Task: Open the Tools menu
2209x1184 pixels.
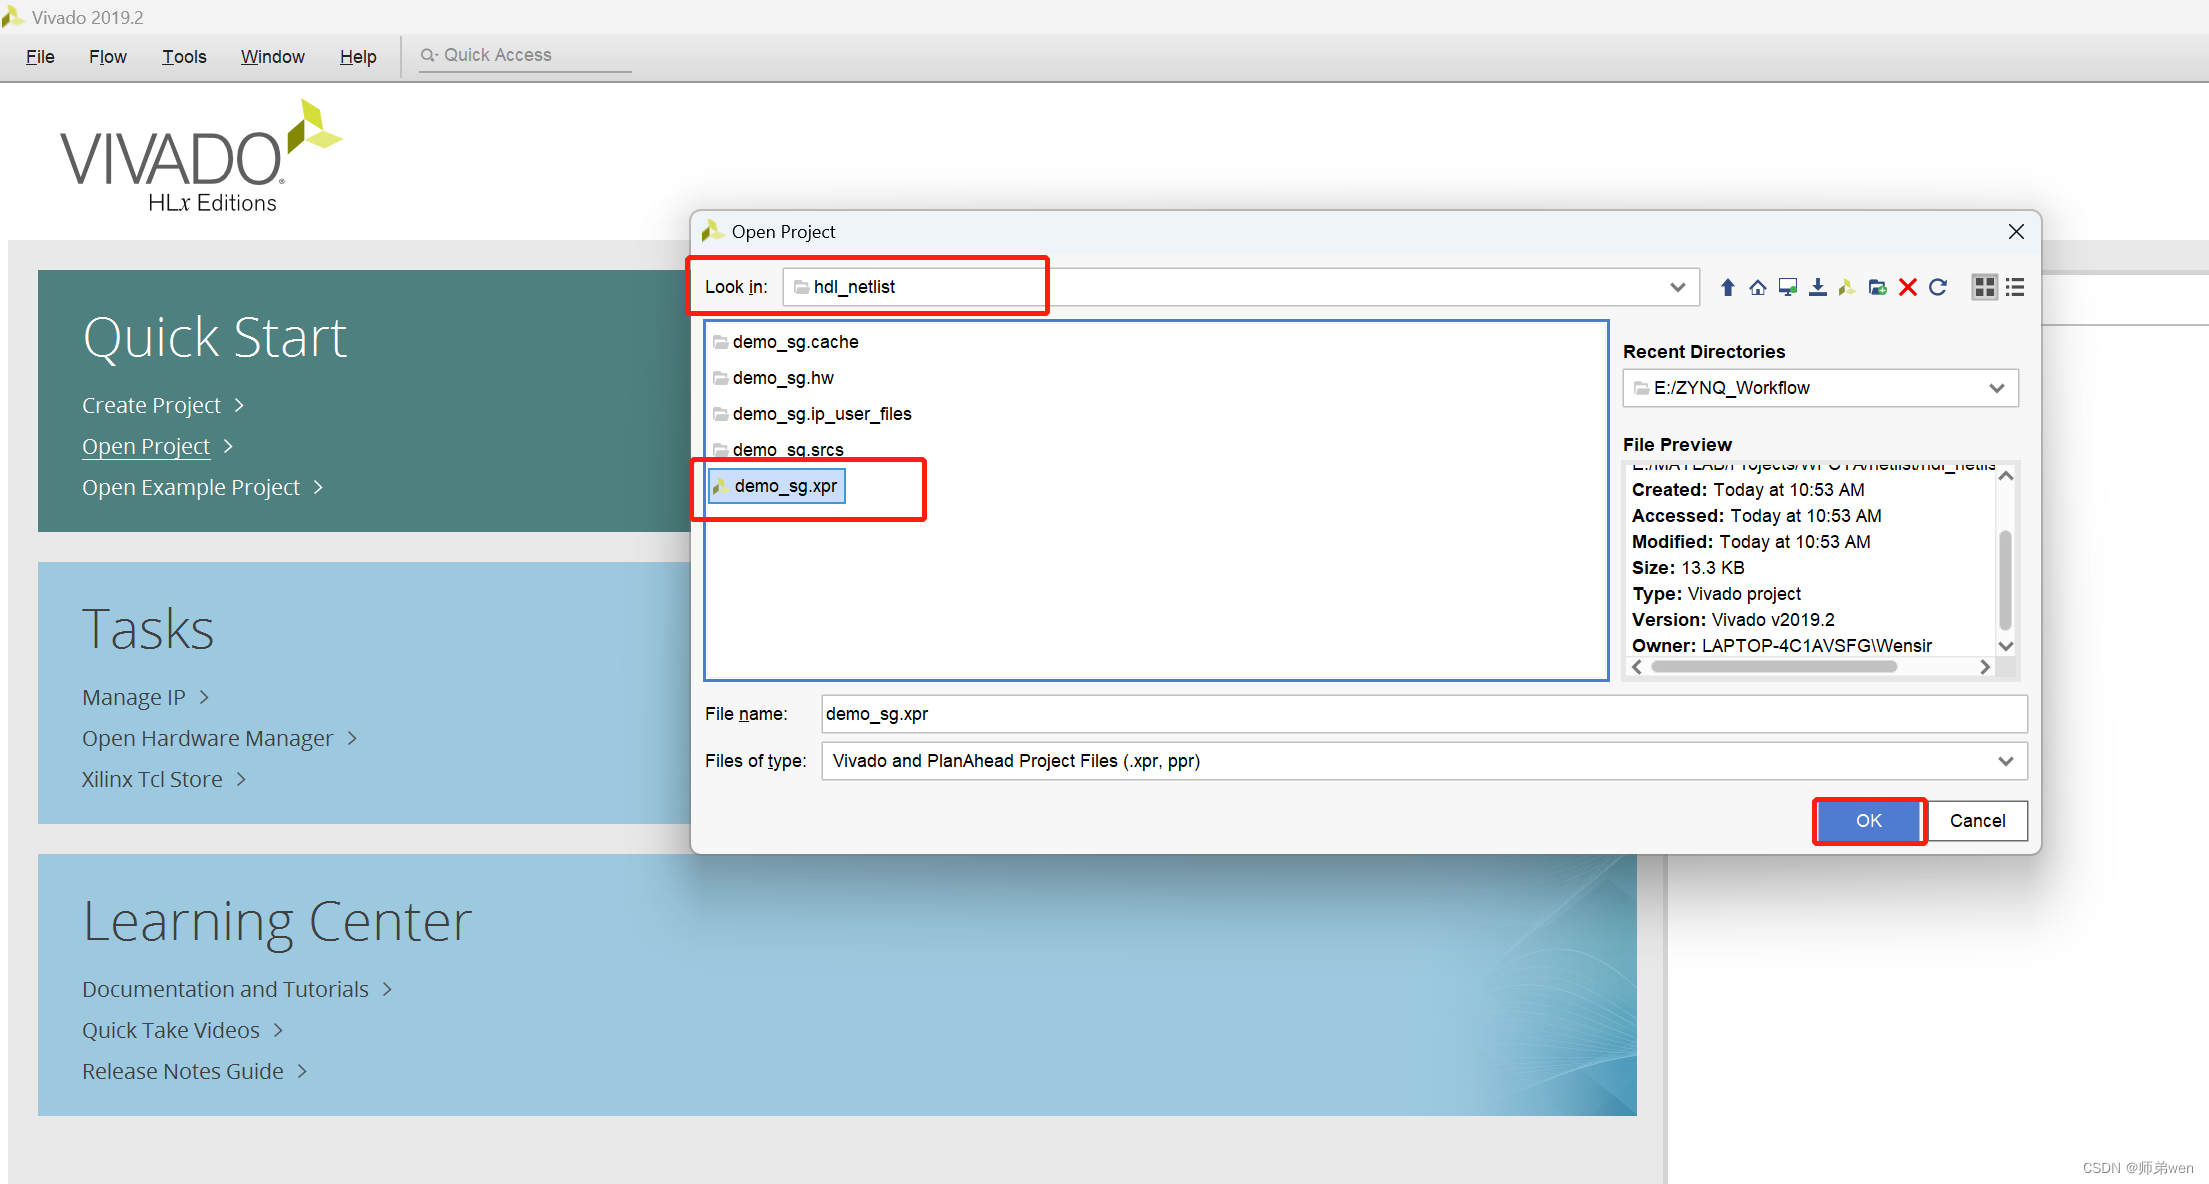Action: click(x=184, y=57)
